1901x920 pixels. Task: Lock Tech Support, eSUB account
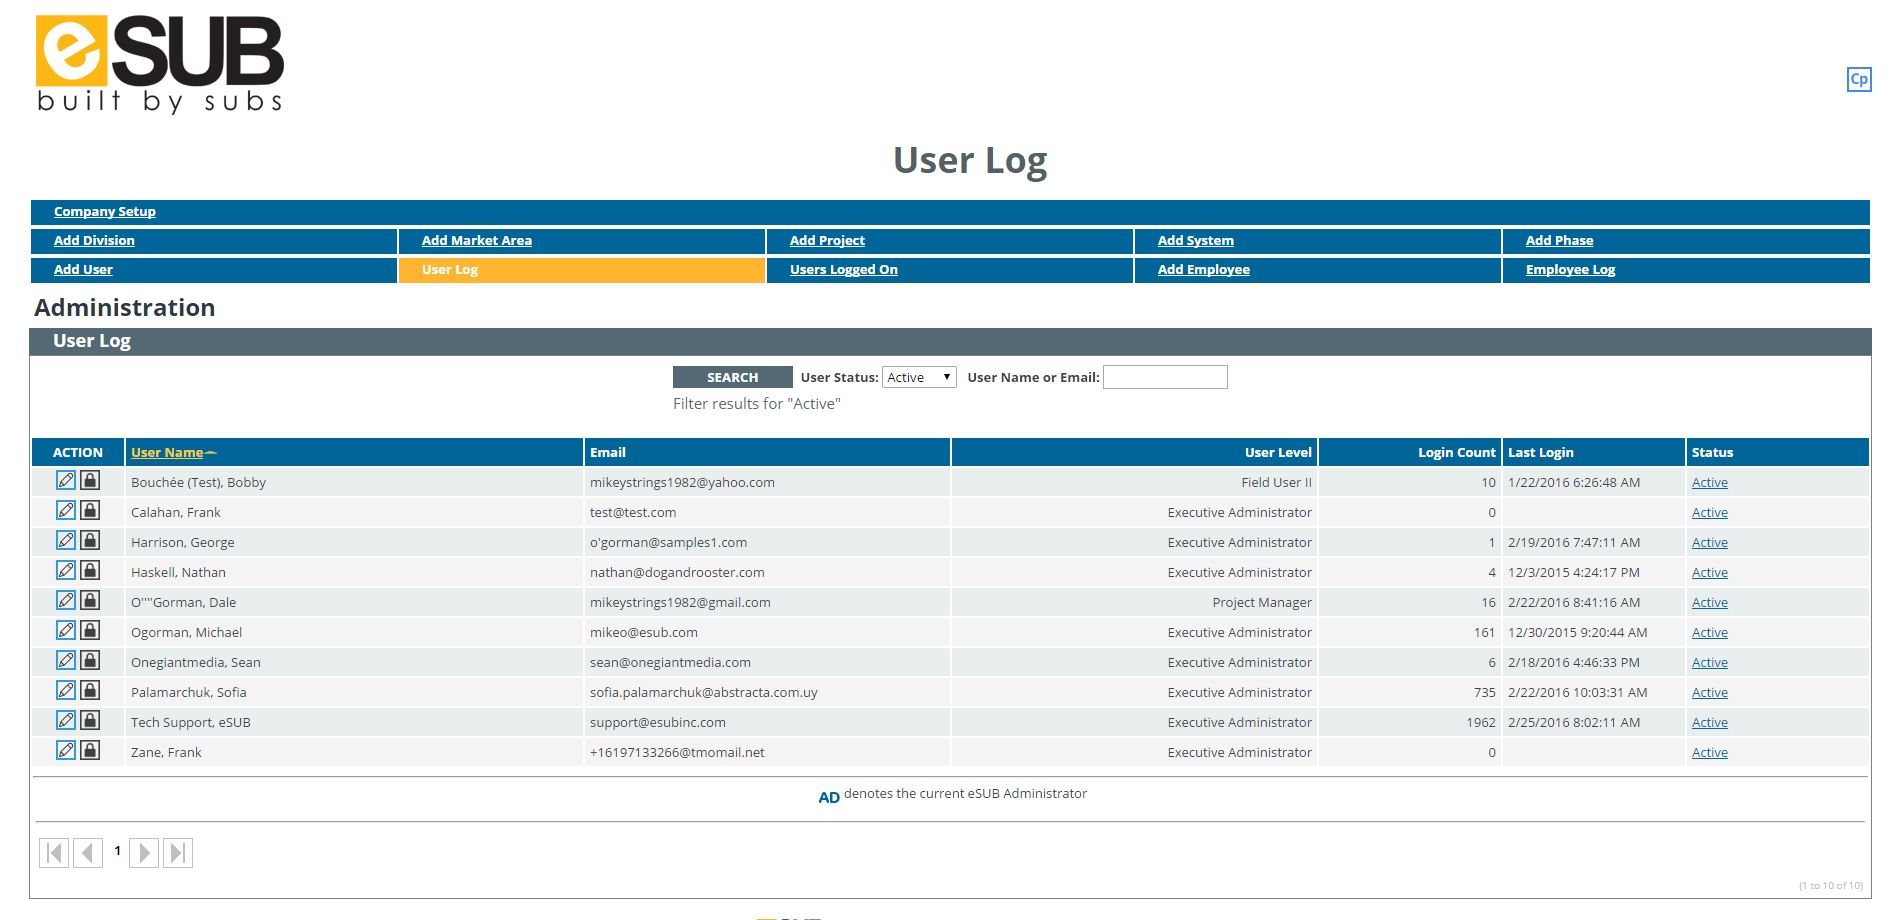coord(90,720)
